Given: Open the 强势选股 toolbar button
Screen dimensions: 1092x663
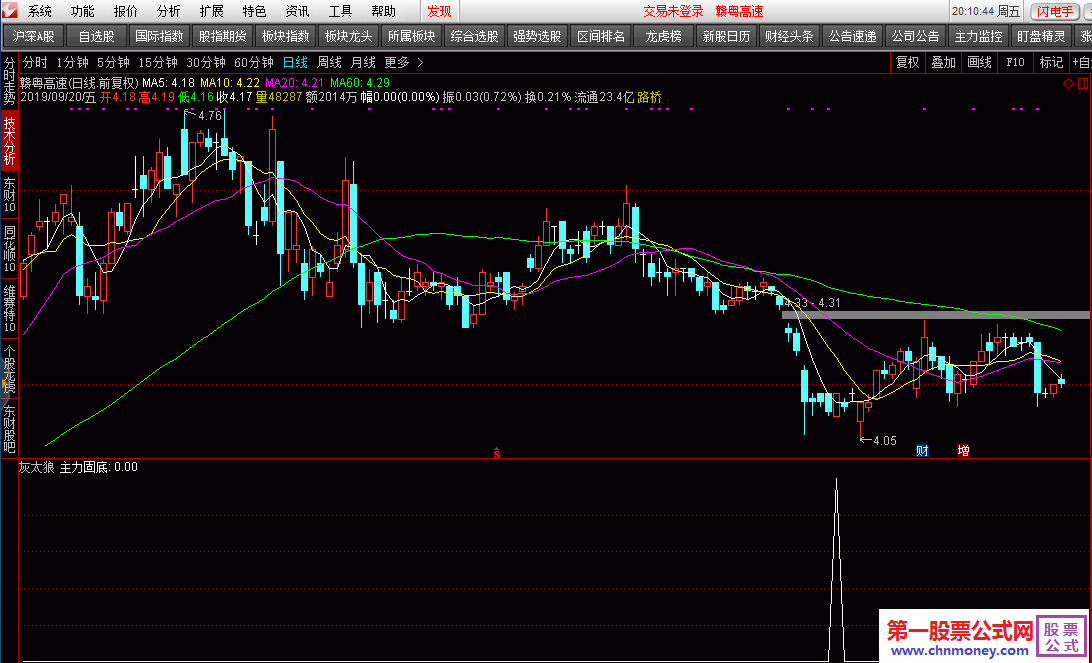Looking at the screenshot, I should pos(537,36).
